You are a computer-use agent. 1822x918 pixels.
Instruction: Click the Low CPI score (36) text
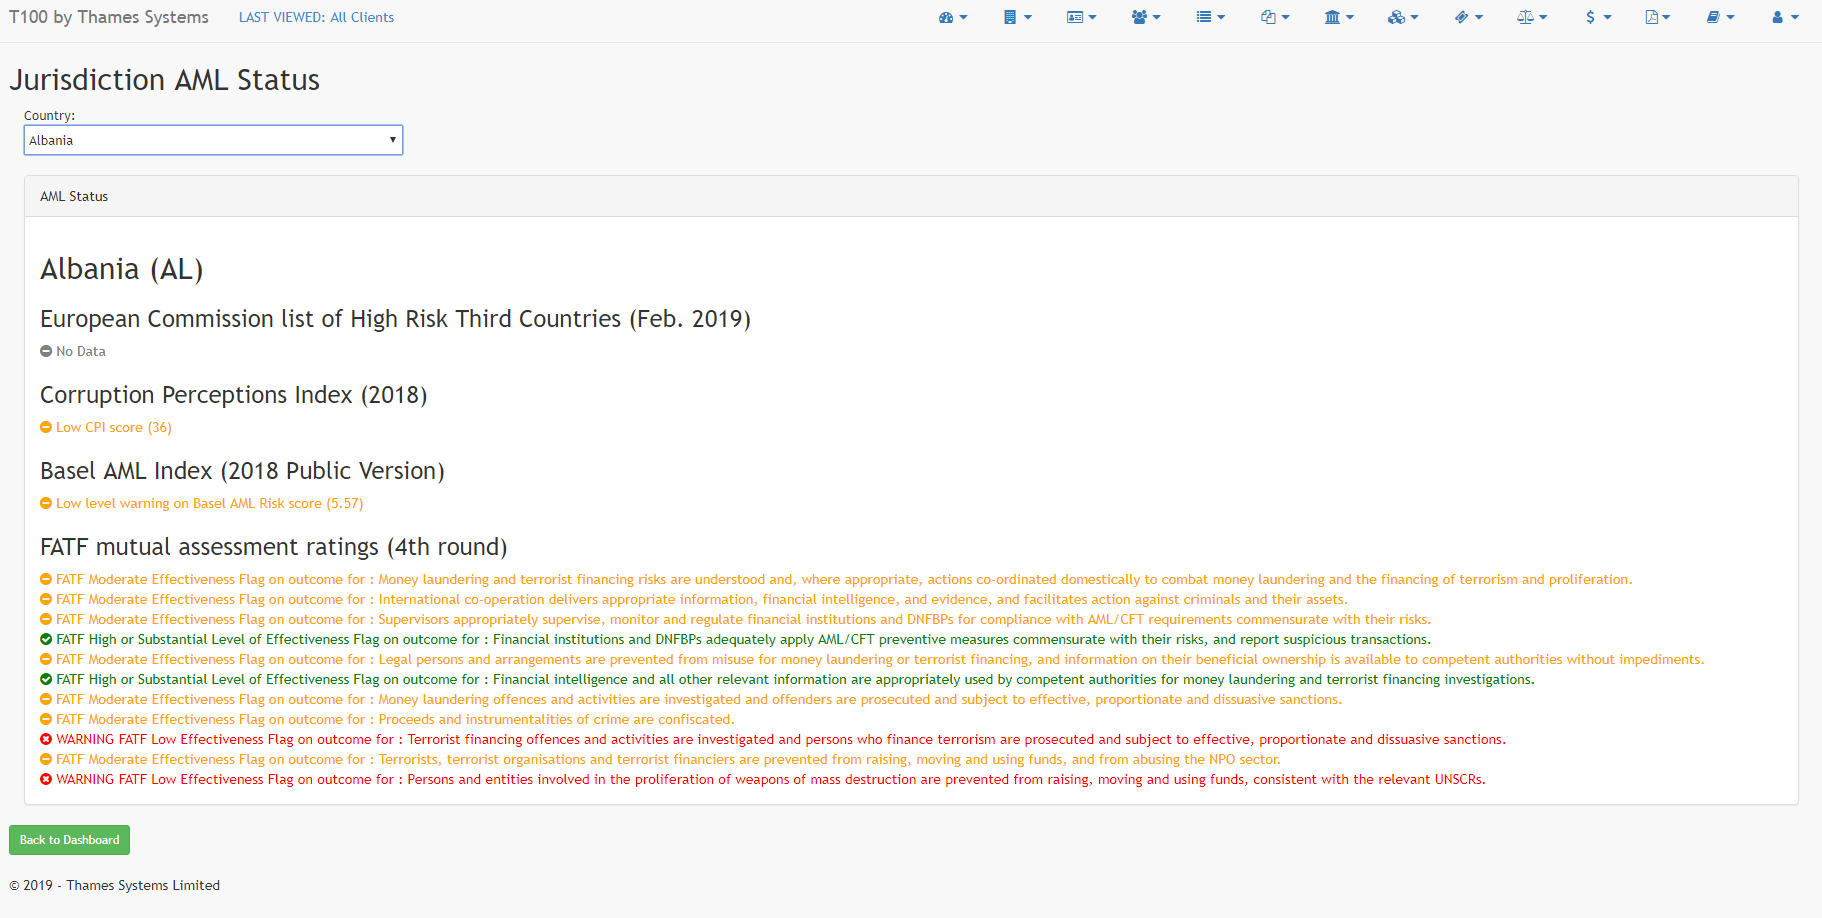(113, 427)
